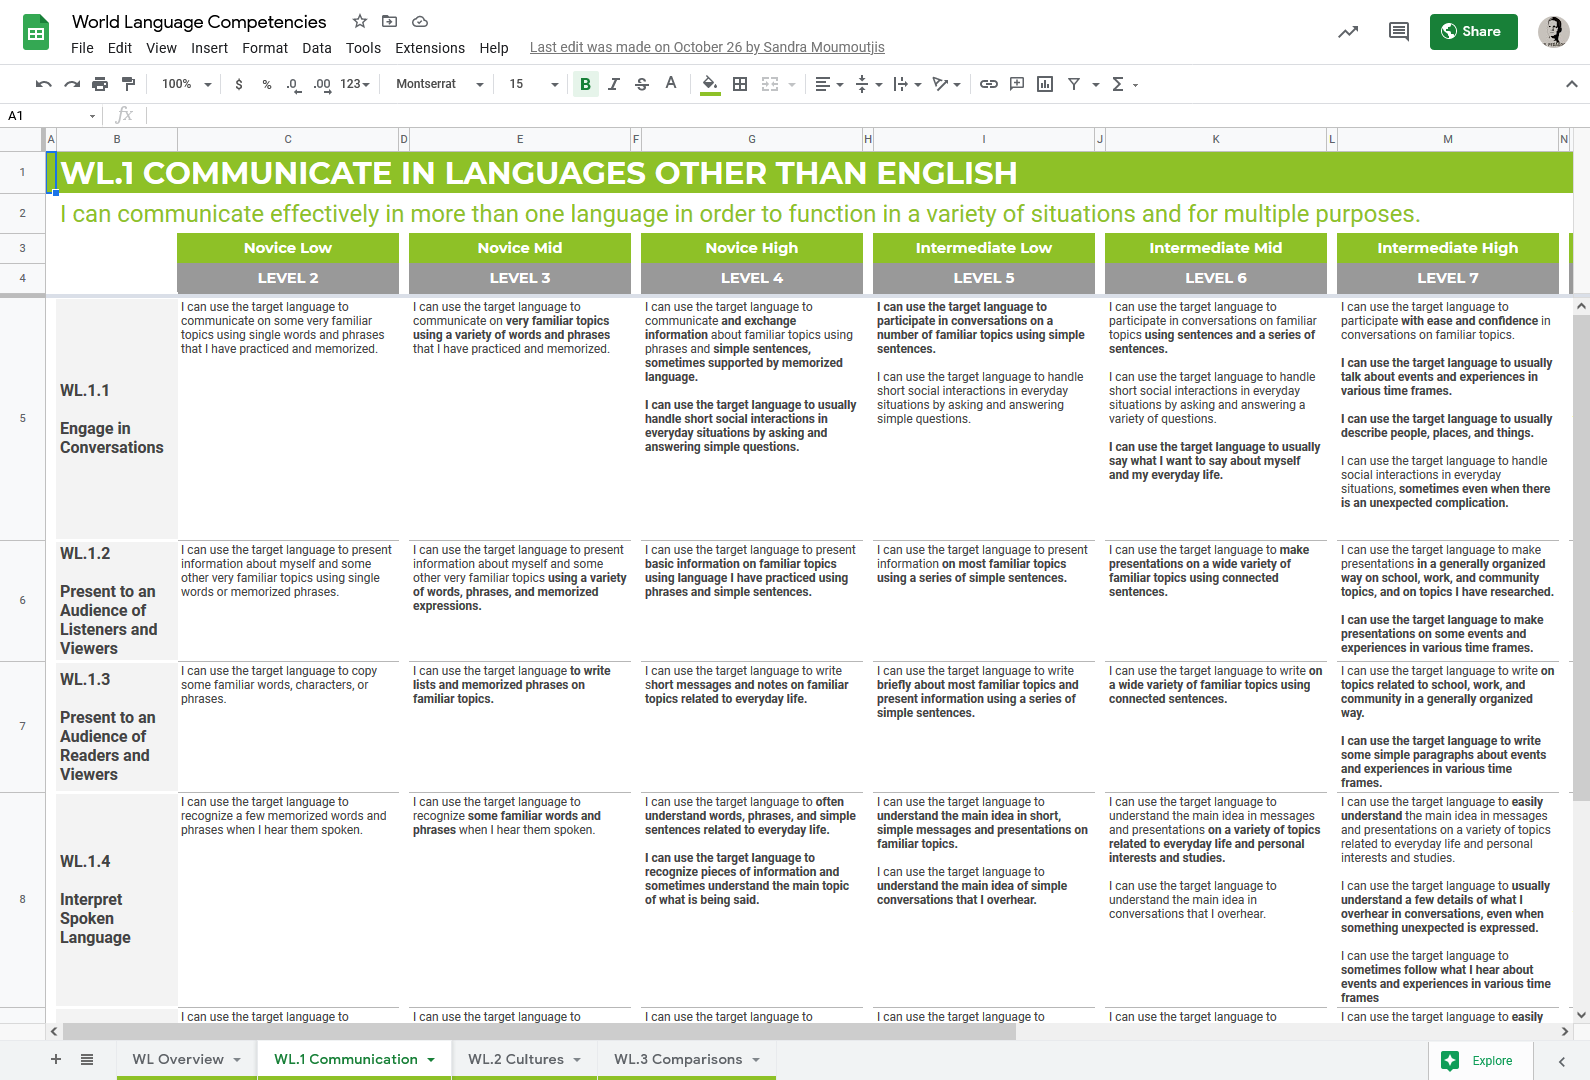Viewport: 1590px width, 1080px height.
Task: Click the cell name box
Action: tap(50, 116)
